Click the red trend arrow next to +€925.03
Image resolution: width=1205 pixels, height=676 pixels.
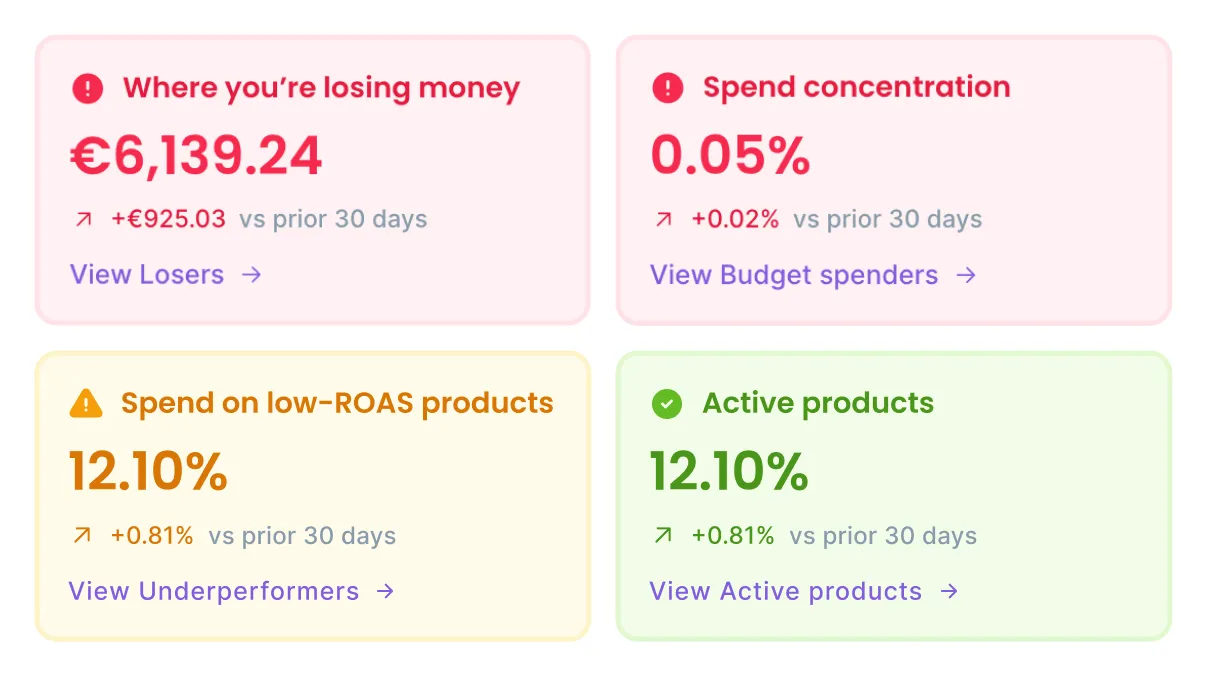pyautogui.click(x=83, y=219)
